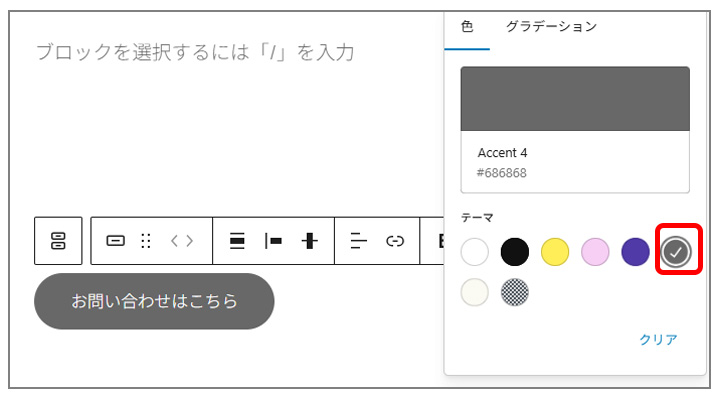Choose the white theme color swatch
The width and height of the screenshot is (718, 401).
click(474, 252)
